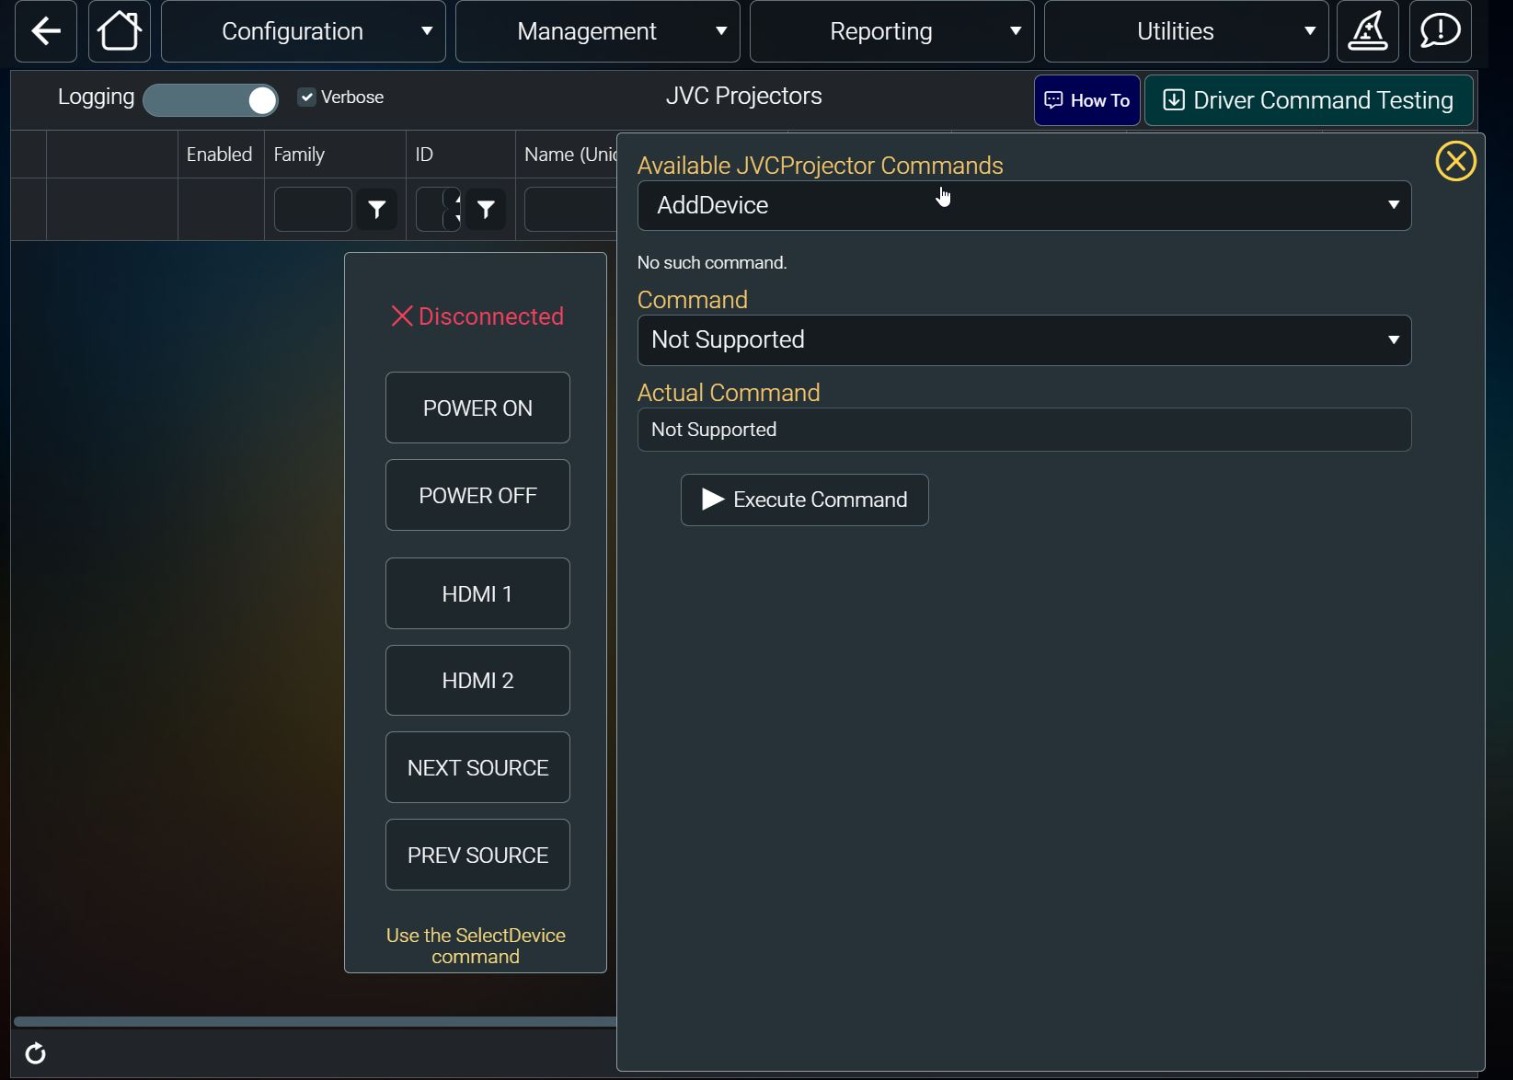The width and height of the screenshot is (1513, 1080).
Task: Click the PREV SOURCE button
Action: pos(478,855)
